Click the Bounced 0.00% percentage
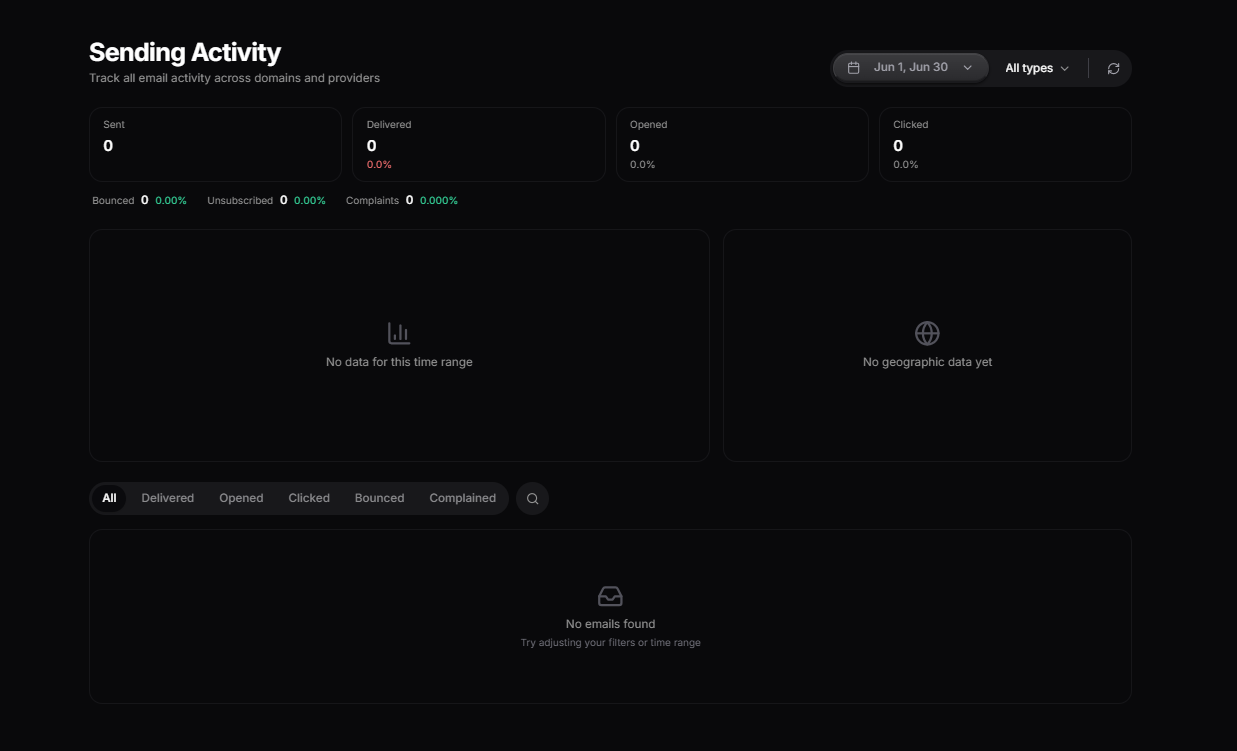The height and width of the screenshot is (751, 1237). (x=171, y=201)
